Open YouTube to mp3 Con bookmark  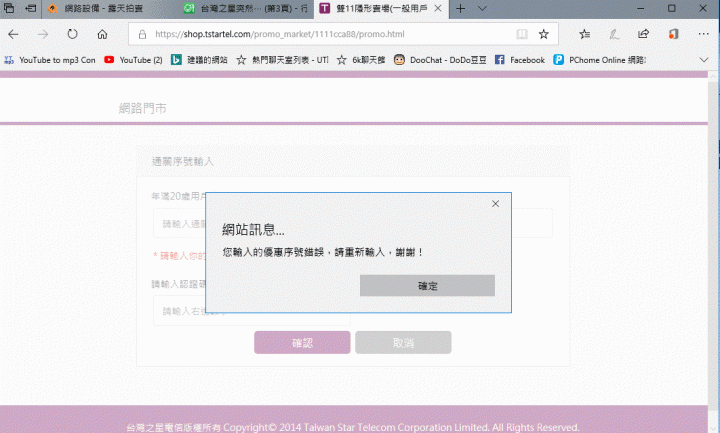coord(50,60)
